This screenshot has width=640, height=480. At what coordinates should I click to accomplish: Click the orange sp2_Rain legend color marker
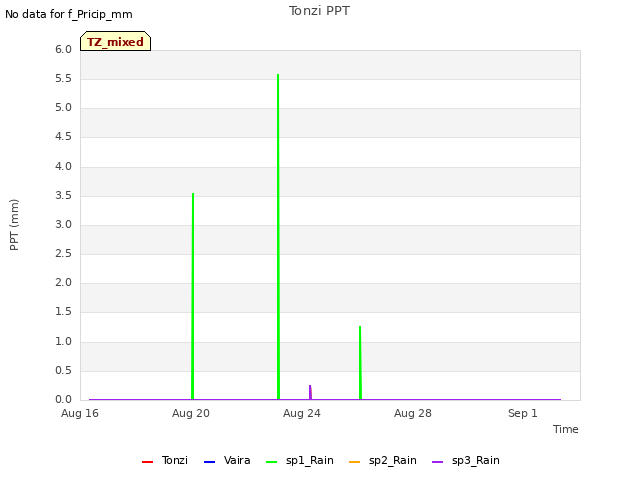355,462
